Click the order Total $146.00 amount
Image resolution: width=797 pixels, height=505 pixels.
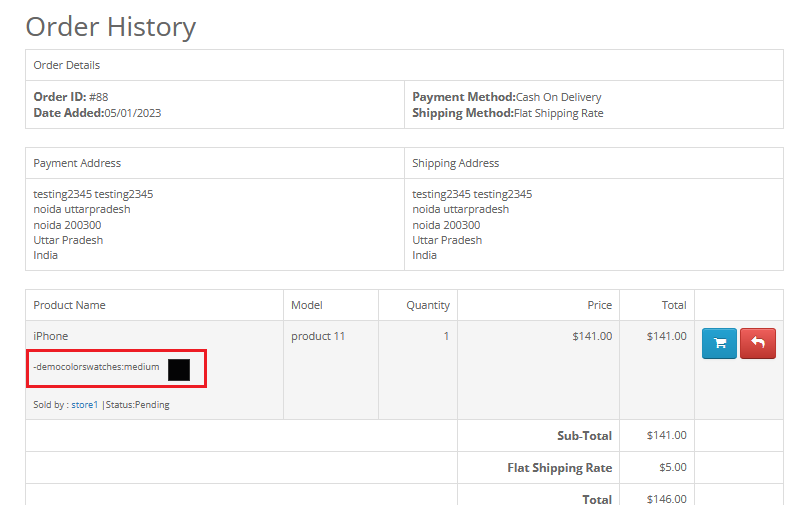point(666,498)
